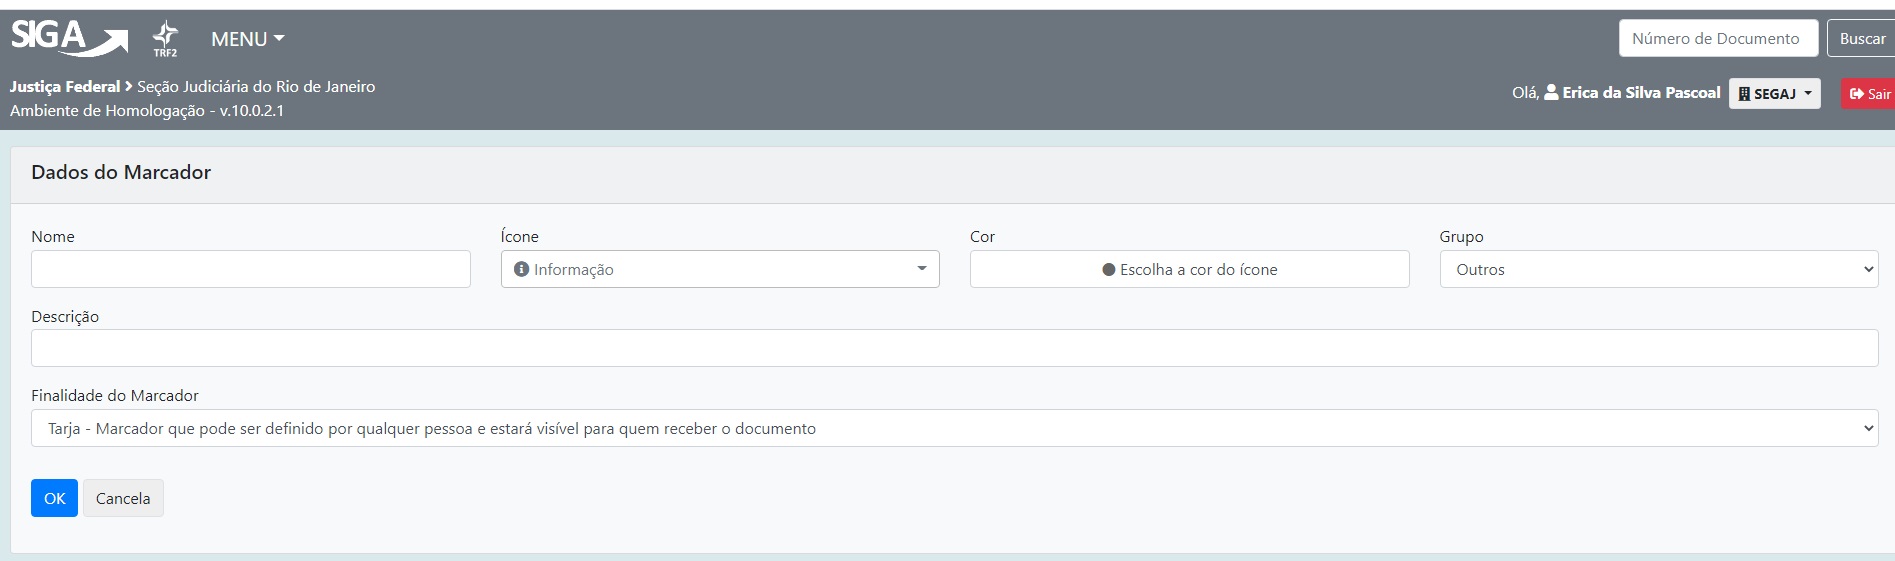Image resolution: width=1895 pixels, height=561 pixels.
Task: Confirm with the blue OK button
Action: [54, 498]
